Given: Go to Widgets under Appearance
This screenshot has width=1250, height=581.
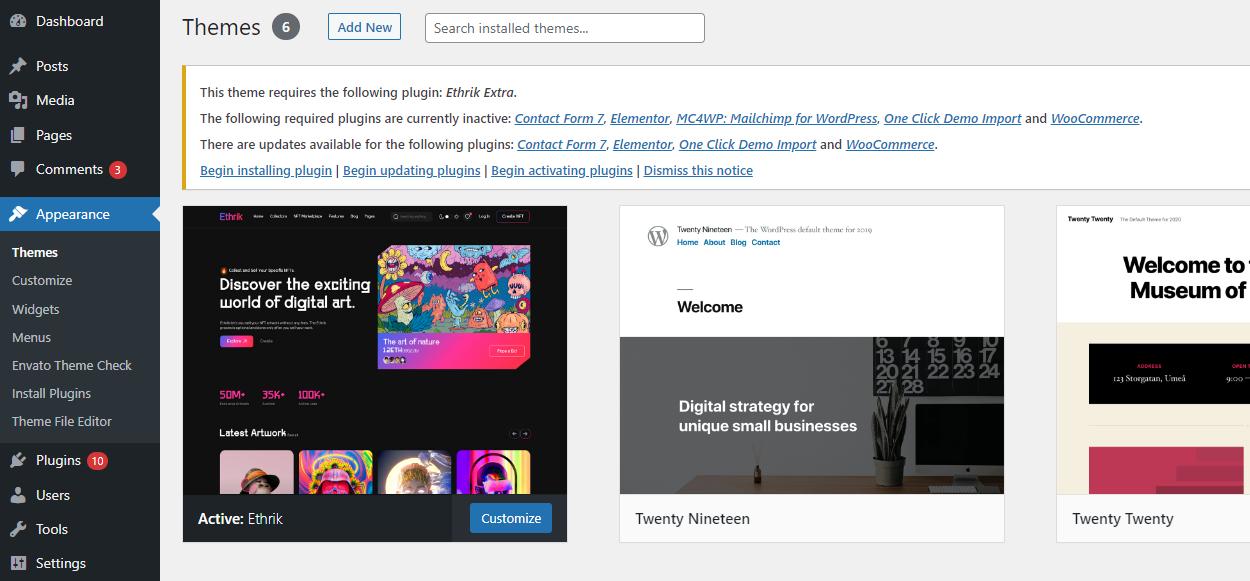Looking at the screenshot, I should pos(36,309).
